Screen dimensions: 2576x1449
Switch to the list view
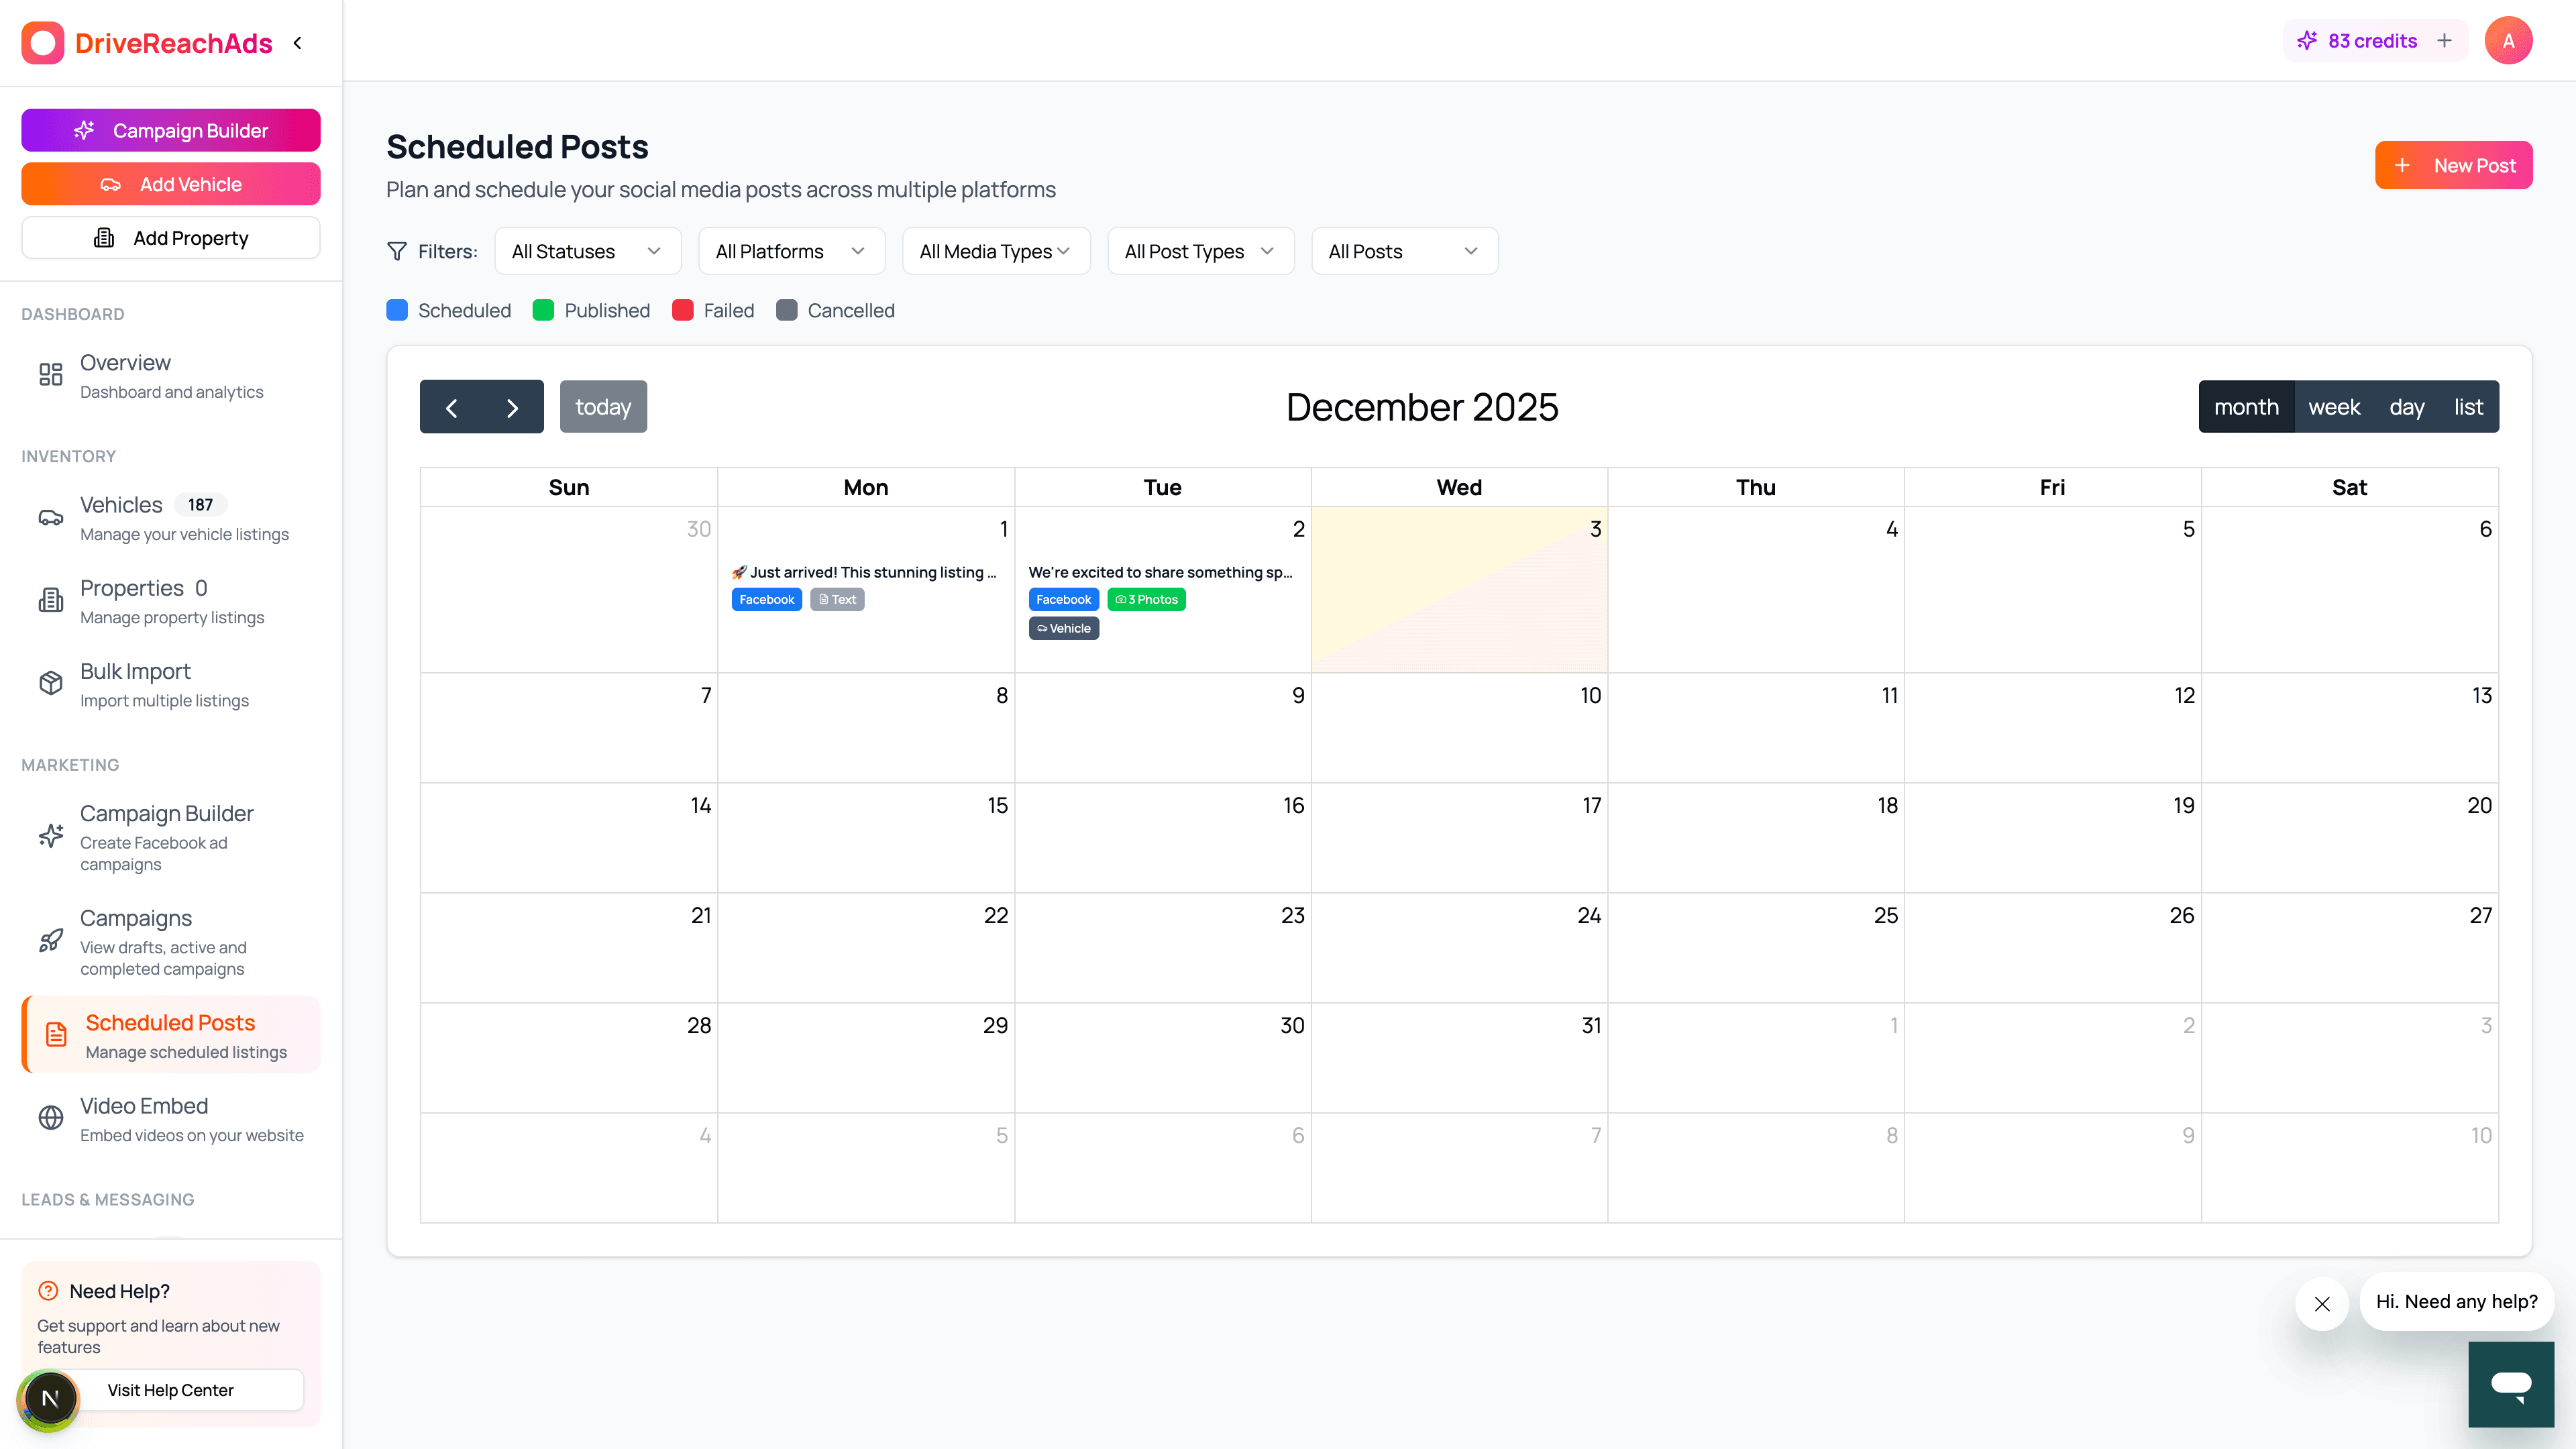coord(2467,406)
